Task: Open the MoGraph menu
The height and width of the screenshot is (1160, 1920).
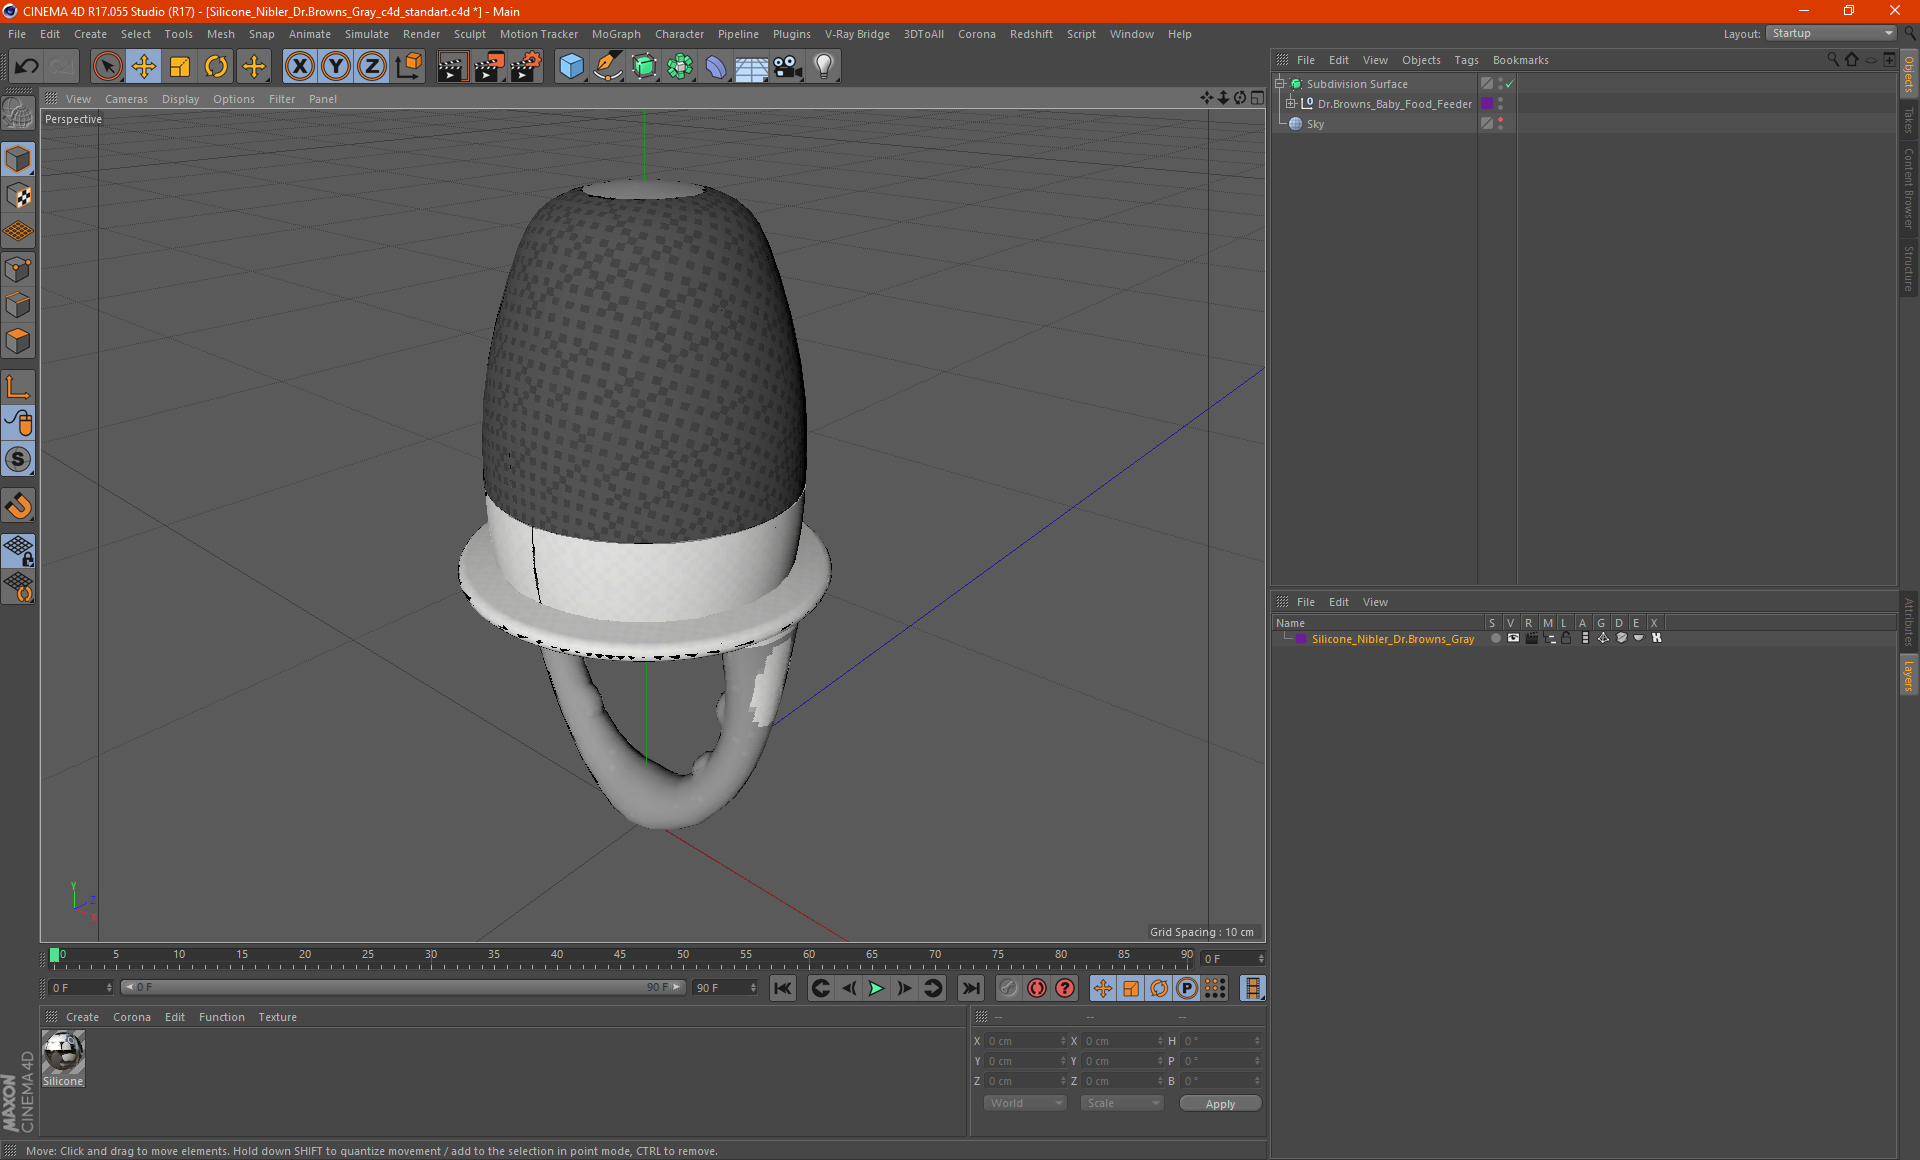Action: (616, 34)
